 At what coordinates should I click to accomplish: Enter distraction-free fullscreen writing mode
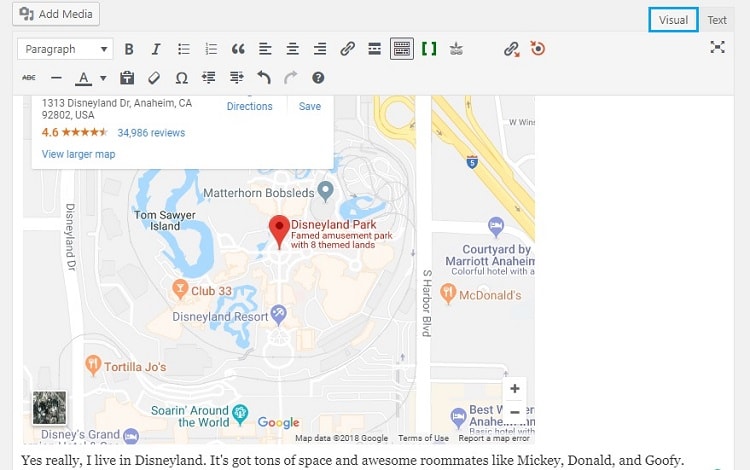click(x=717, y=47)
